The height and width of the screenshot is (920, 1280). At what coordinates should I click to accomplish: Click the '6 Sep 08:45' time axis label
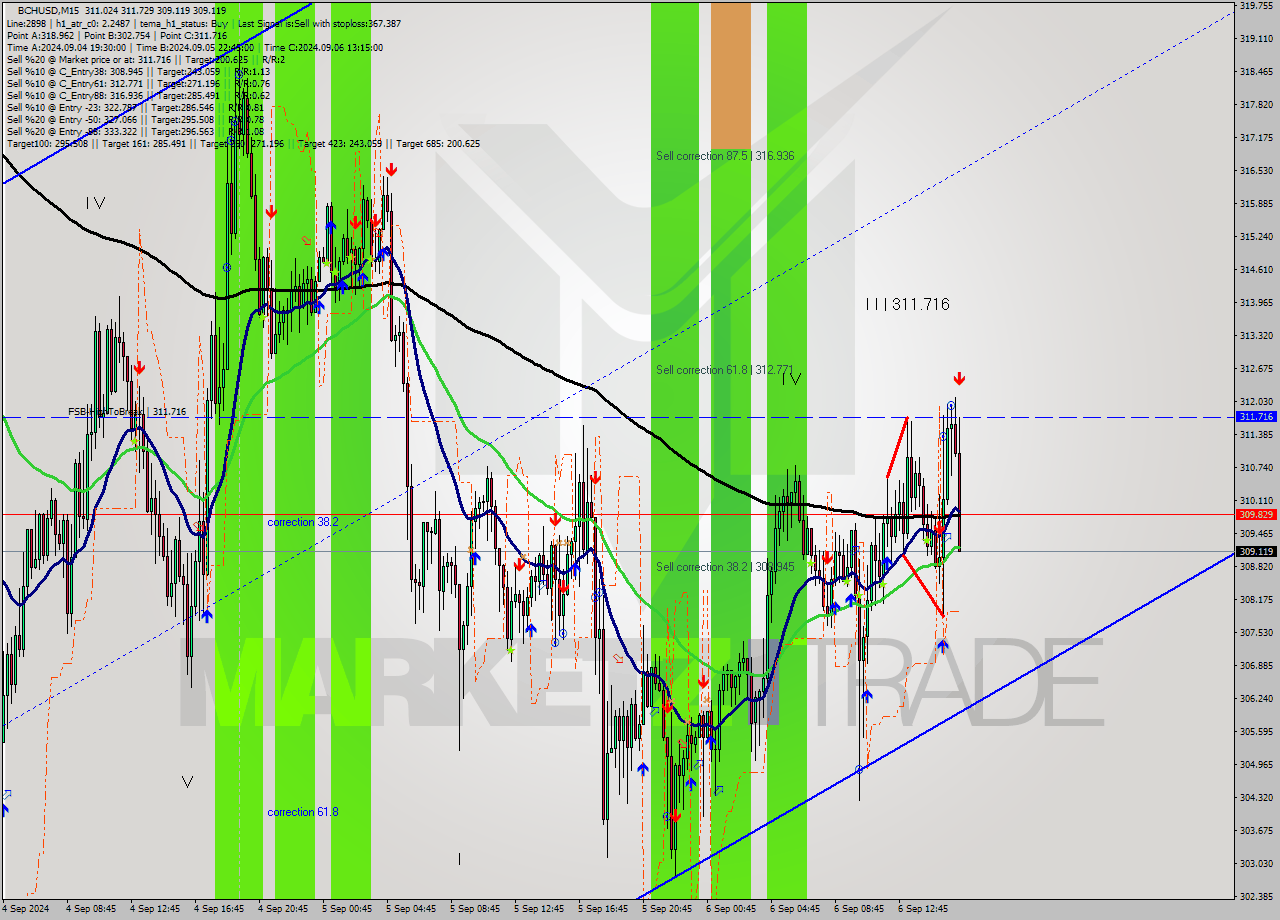point(859,909)
